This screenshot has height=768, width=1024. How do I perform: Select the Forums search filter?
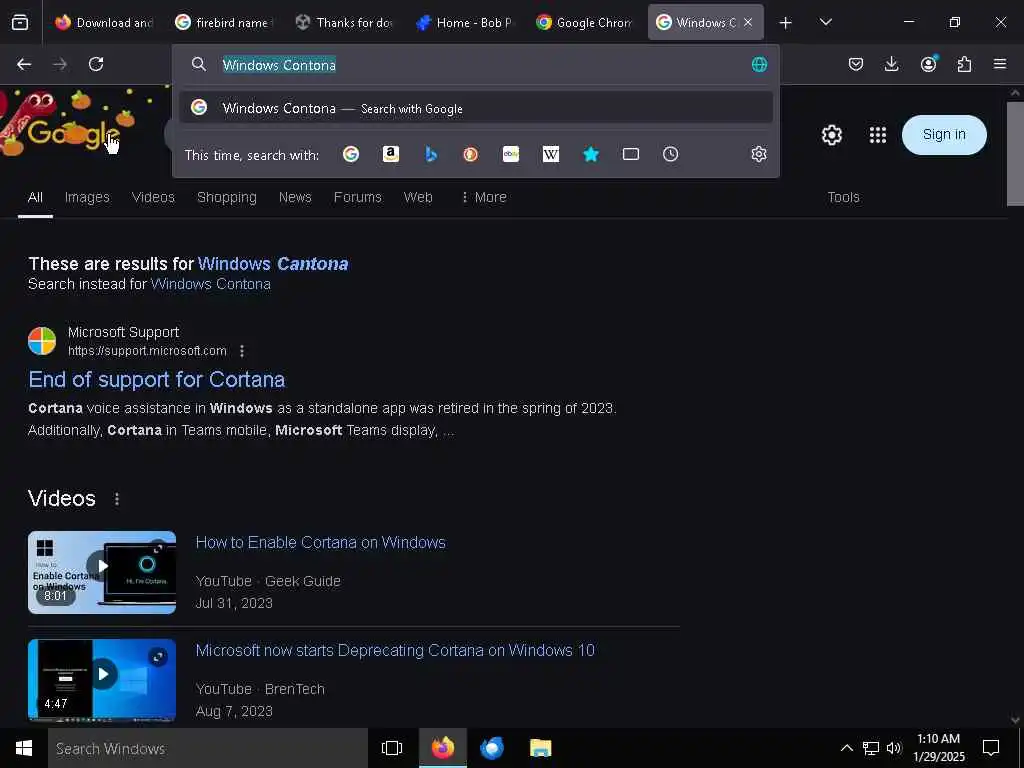pyautogui.click(x=357, y=197)
